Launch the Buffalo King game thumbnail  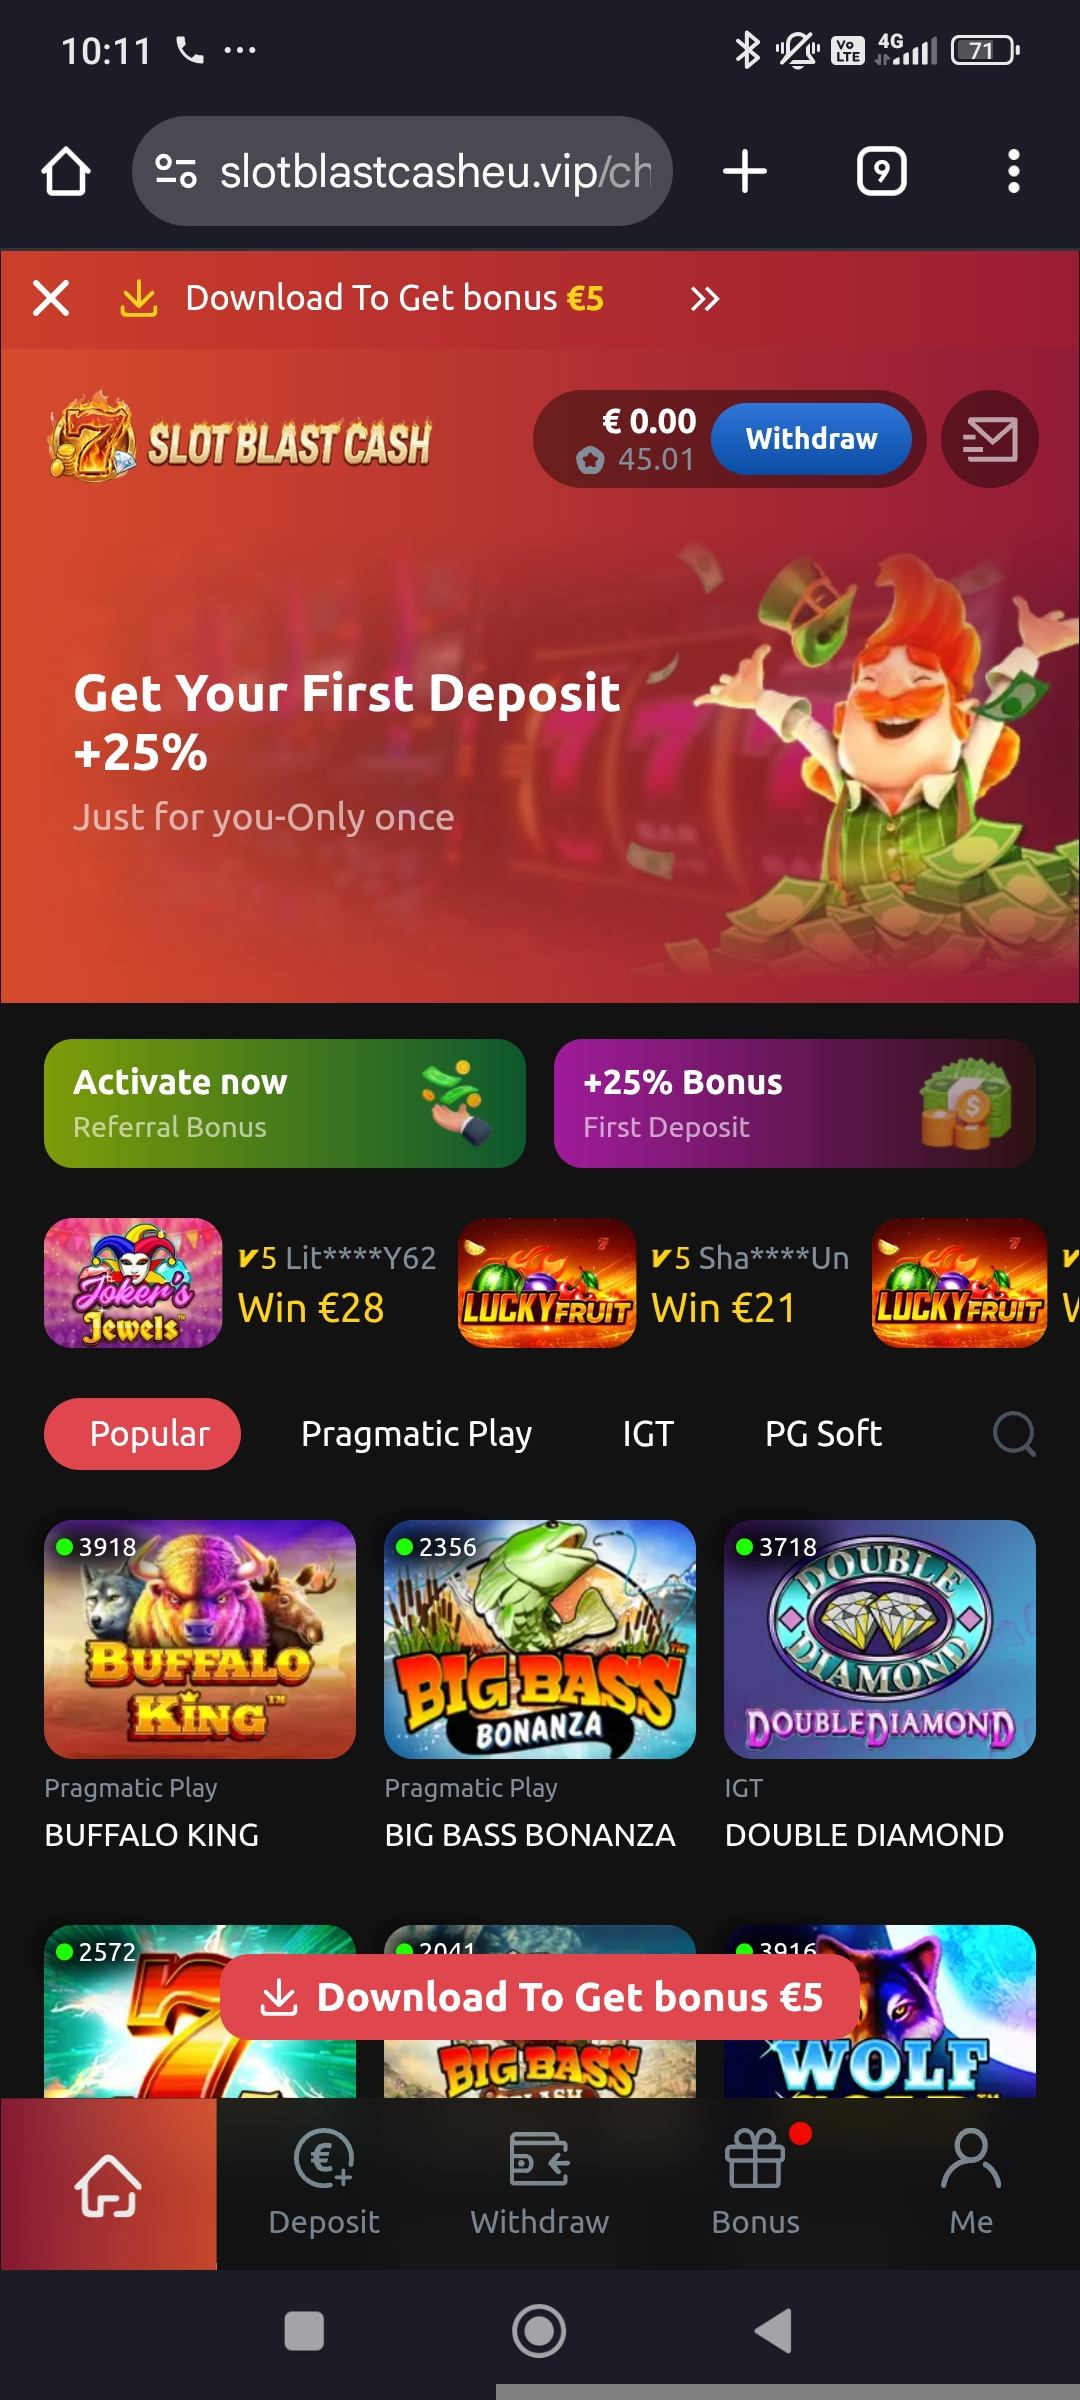click(200, 1639)
